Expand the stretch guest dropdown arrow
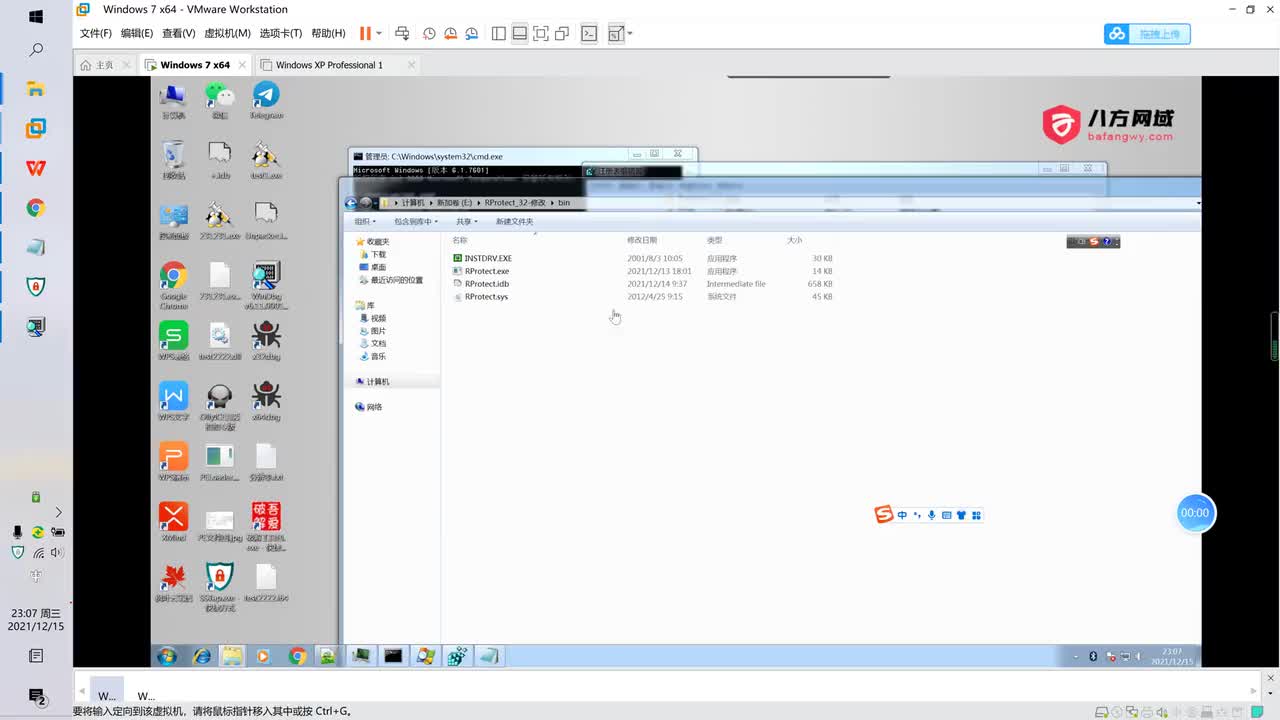The width and height of the screenshot is (1280, 720). pos(630,33)
